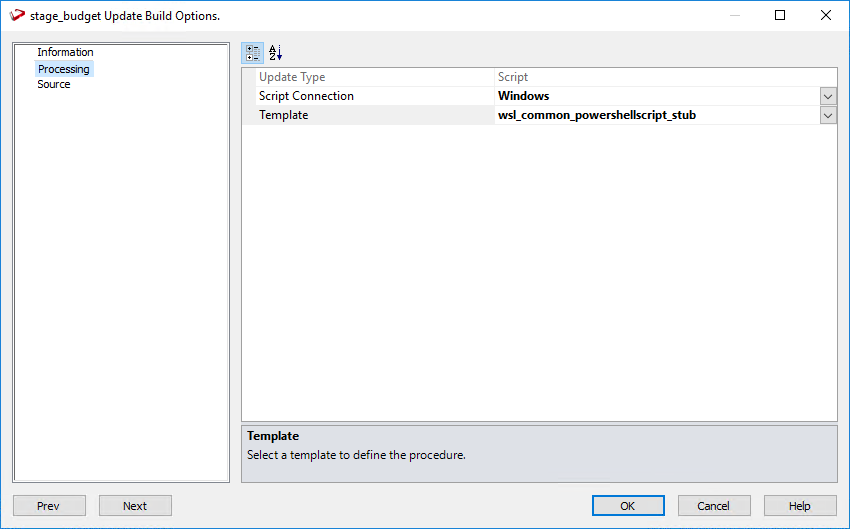Click the Script Connection property label
Screen dimensions: 852x529
[306, 96]
